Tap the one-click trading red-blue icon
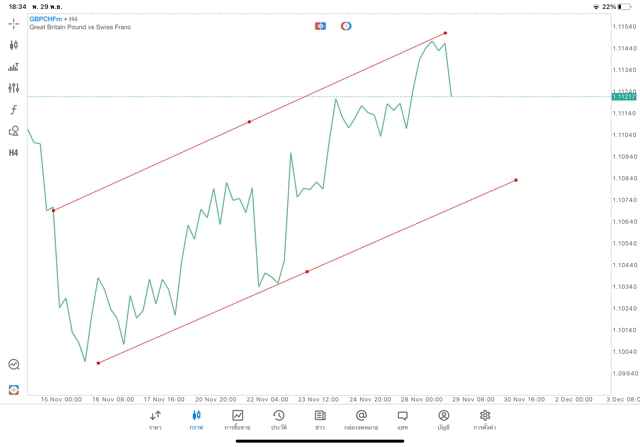This screenshot has width=640, height=447. pyautogui.click(x=320, y=24)
